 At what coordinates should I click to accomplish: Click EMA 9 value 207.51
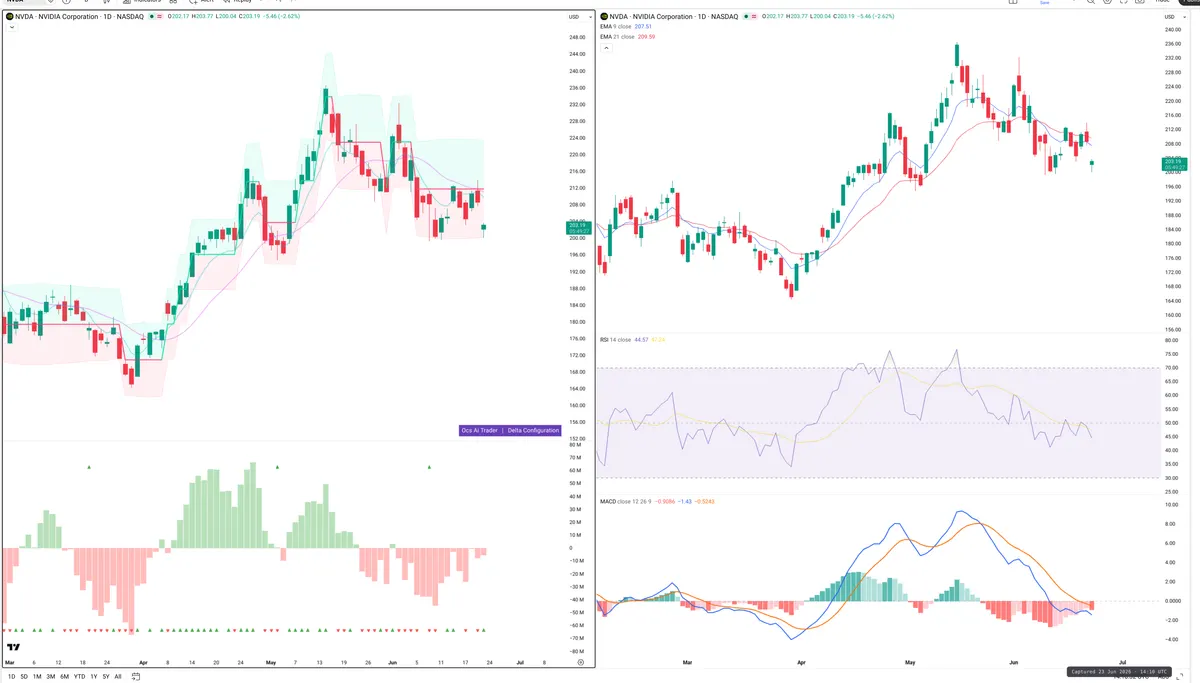click(x=643, y=26)
